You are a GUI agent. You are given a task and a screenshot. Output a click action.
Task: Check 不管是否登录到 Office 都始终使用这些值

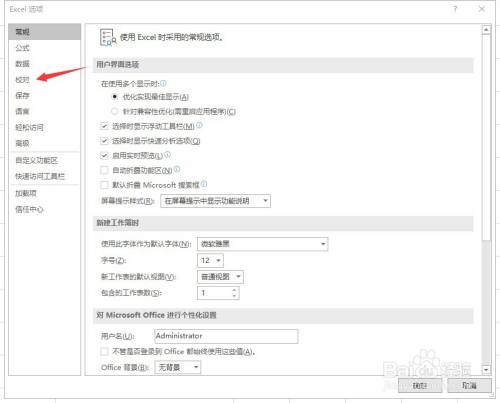(104, 351)
